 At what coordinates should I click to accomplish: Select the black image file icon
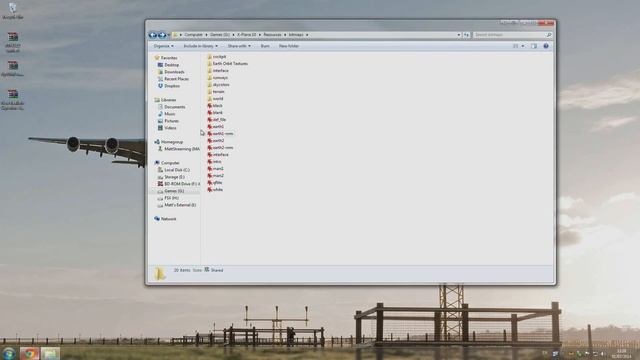pyautogui.click(x=209, y=106)
